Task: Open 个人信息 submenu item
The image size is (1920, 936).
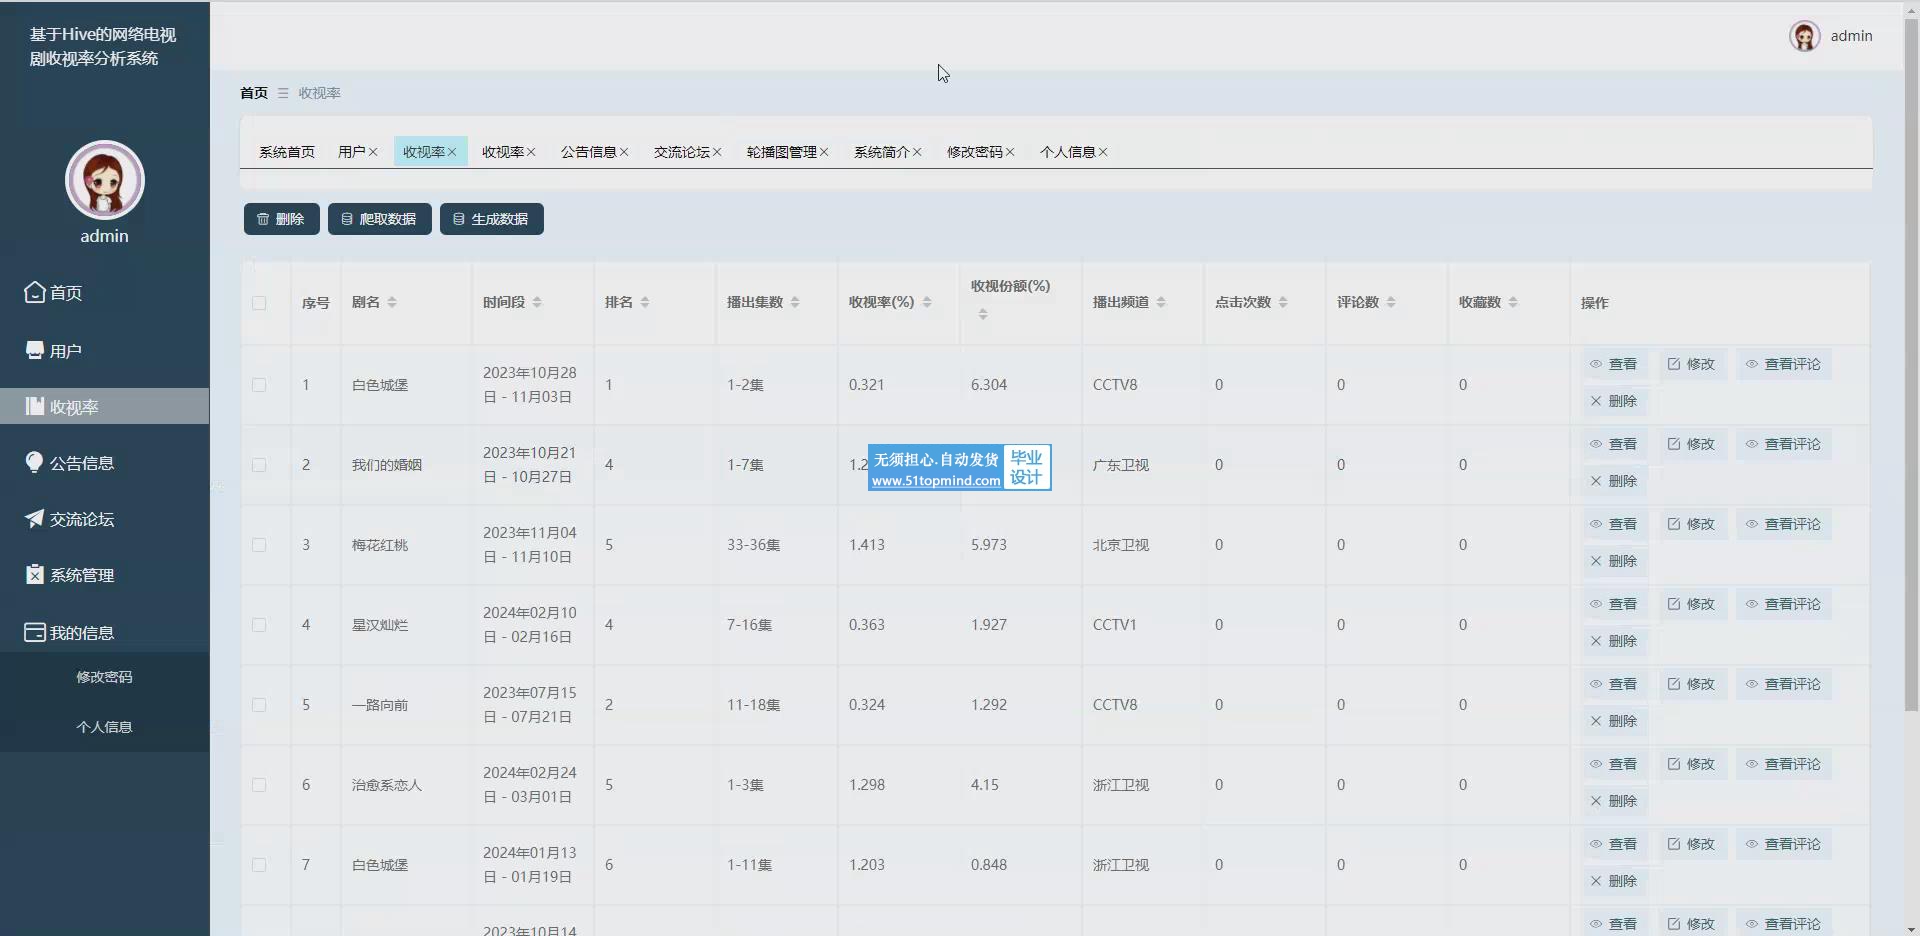Action: point(104,727)
